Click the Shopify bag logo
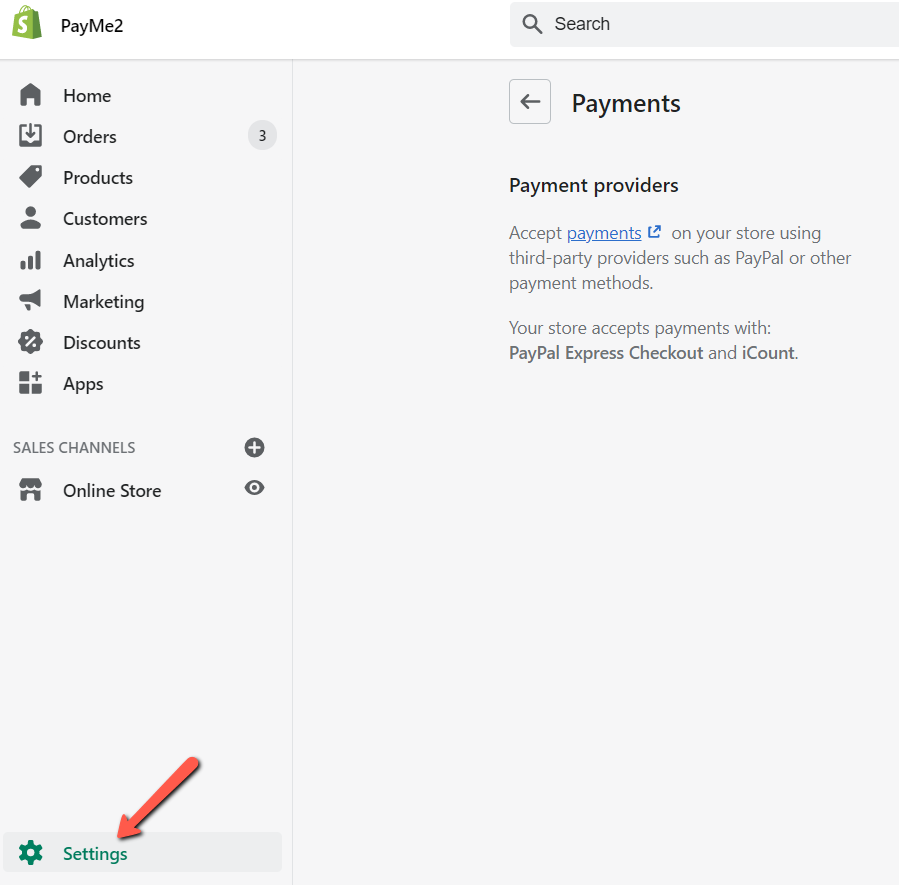The height and width of the screenshot is (885, 899). pyautogui.click(x=27, y=24)
